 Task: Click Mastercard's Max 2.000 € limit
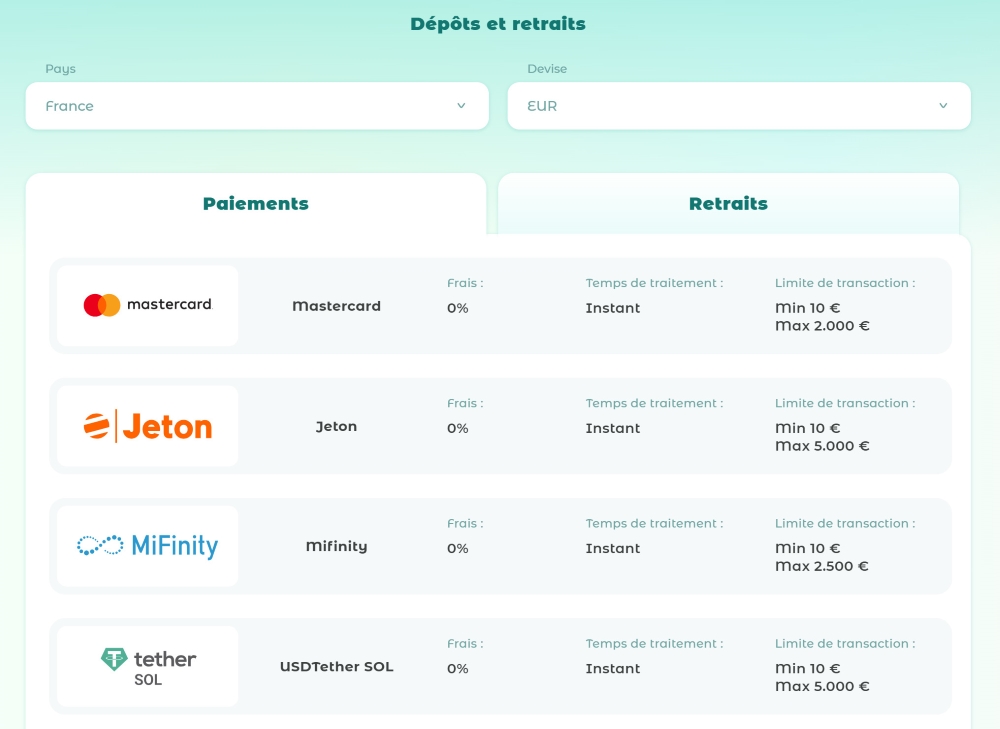point(822,326)
